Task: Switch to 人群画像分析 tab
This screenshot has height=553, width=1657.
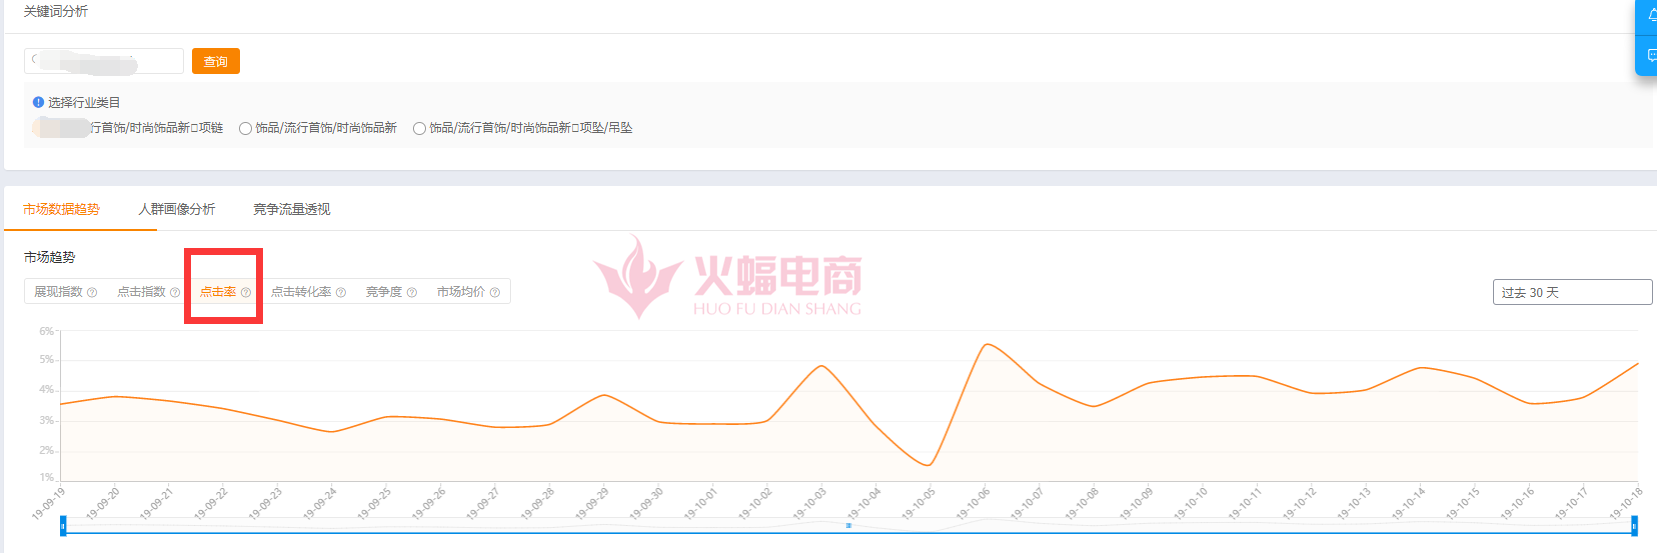Action: 176,209
